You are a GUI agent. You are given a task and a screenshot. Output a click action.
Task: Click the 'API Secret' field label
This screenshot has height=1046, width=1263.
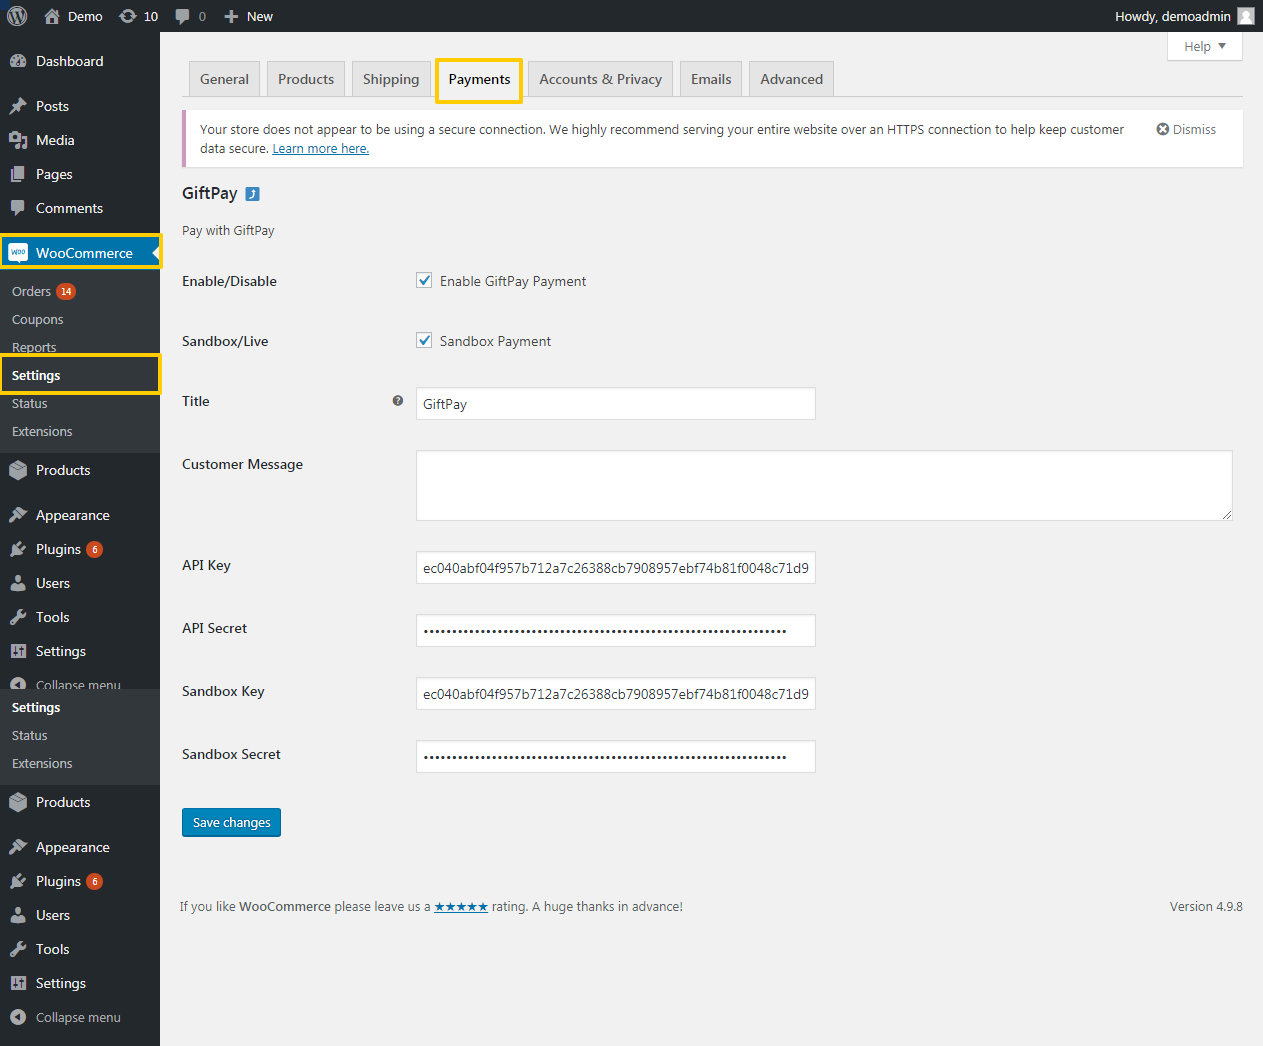pos(214,628)
